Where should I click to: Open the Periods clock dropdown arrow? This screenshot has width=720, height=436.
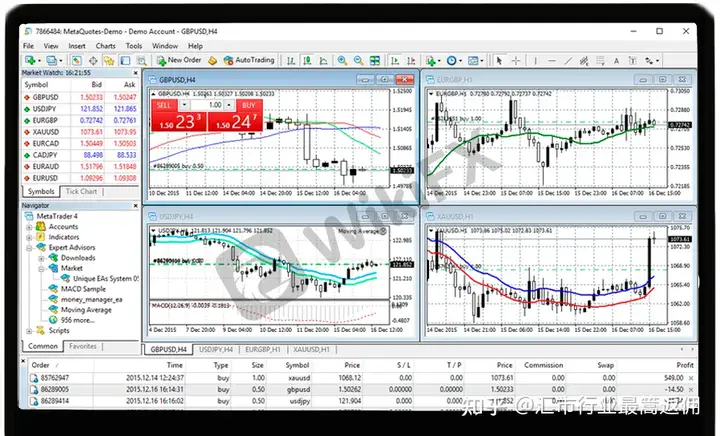(461, 61)
